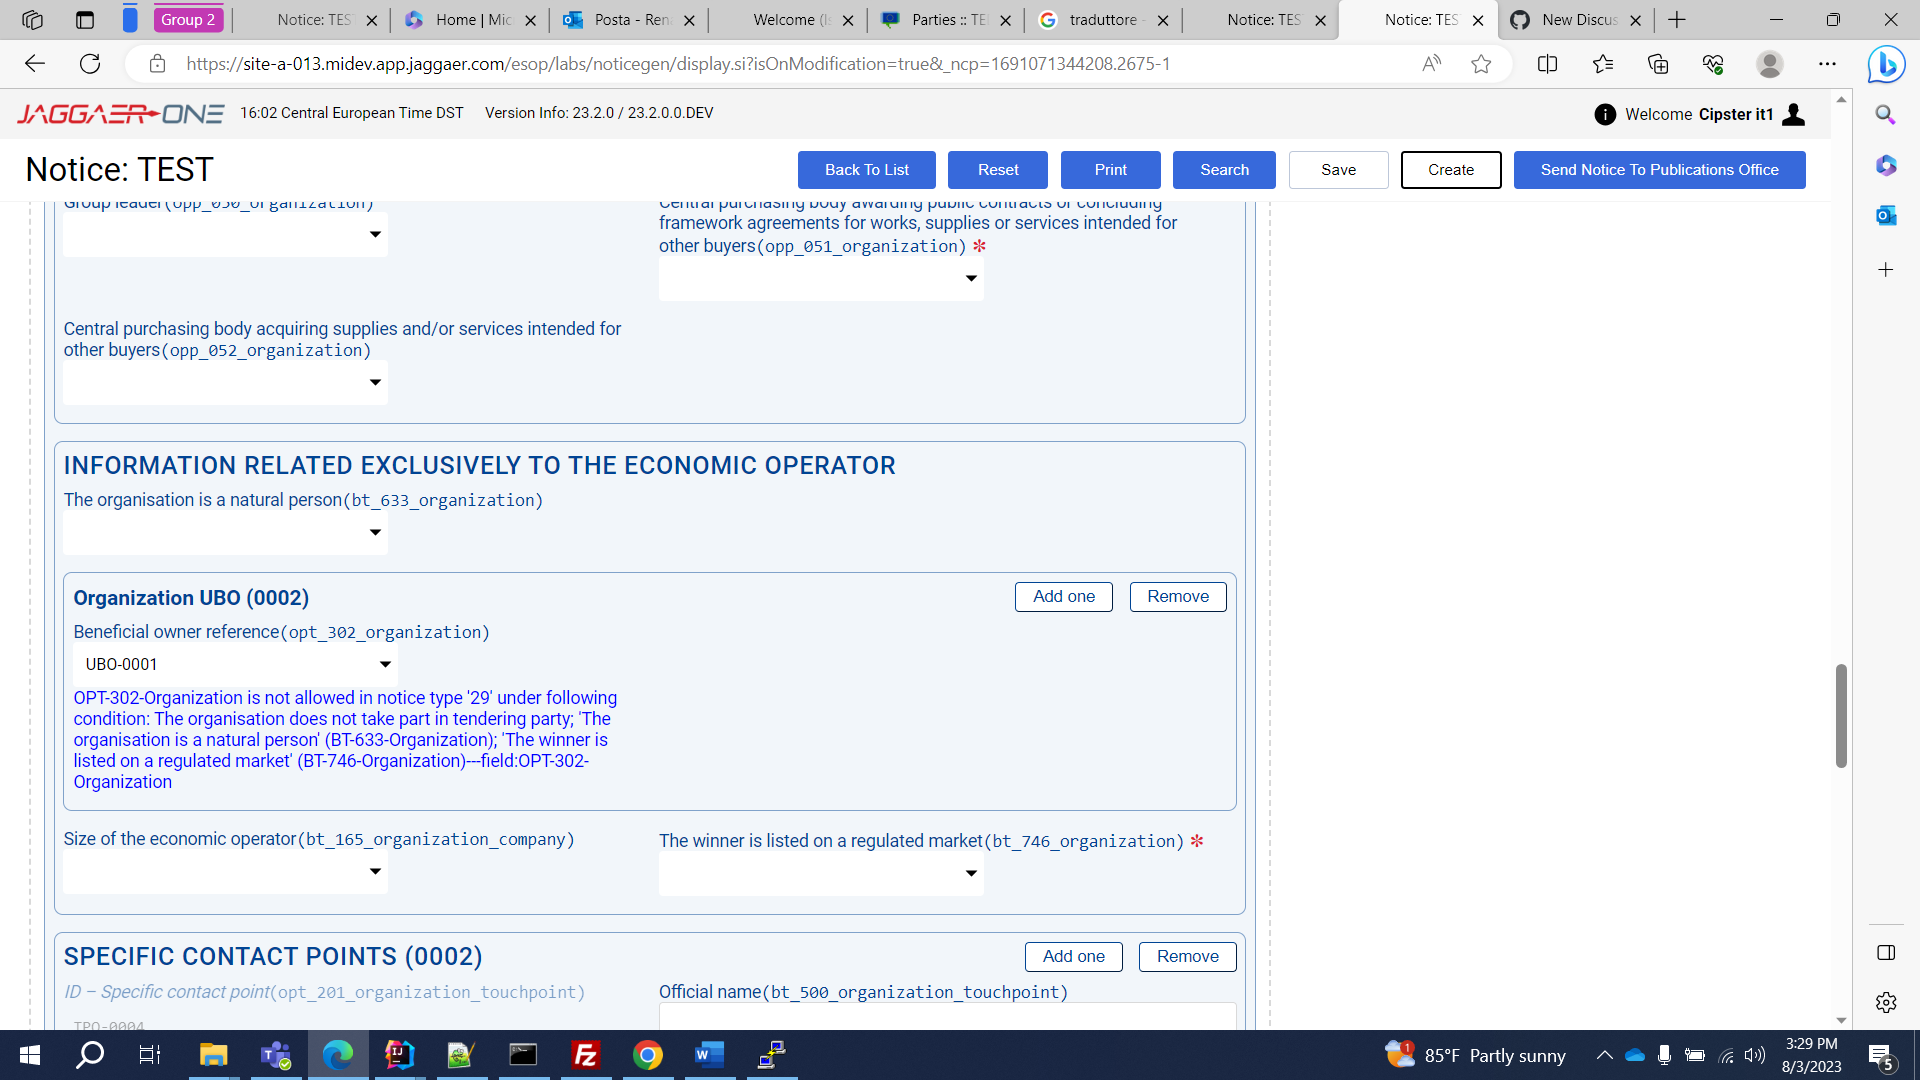Open Bing Copilot in the Edge sidebar
Image resolution: width=1920 pixels, height=1080 pixels.
pos(1886,64)
